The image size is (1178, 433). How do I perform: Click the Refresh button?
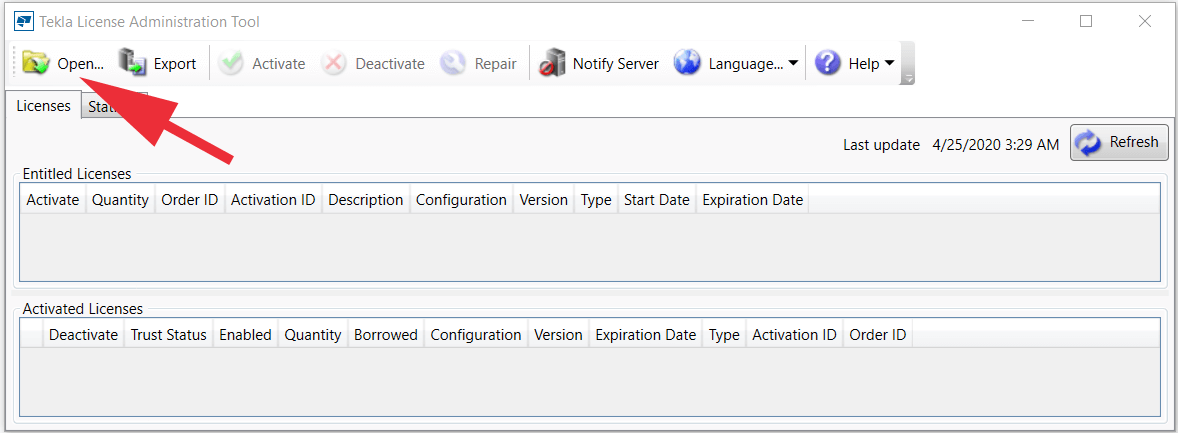point(1119,142)
